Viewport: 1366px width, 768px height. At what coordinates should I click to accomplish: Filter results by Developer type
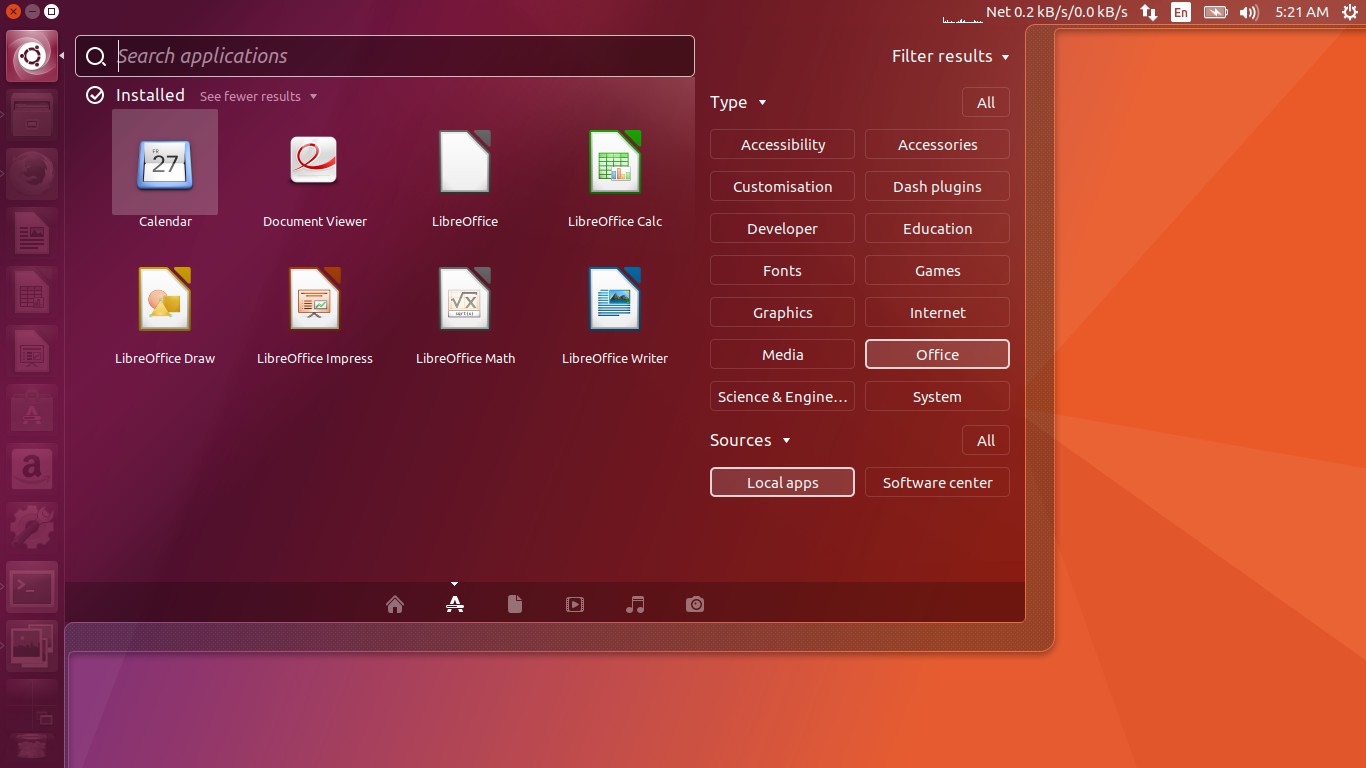782,228
